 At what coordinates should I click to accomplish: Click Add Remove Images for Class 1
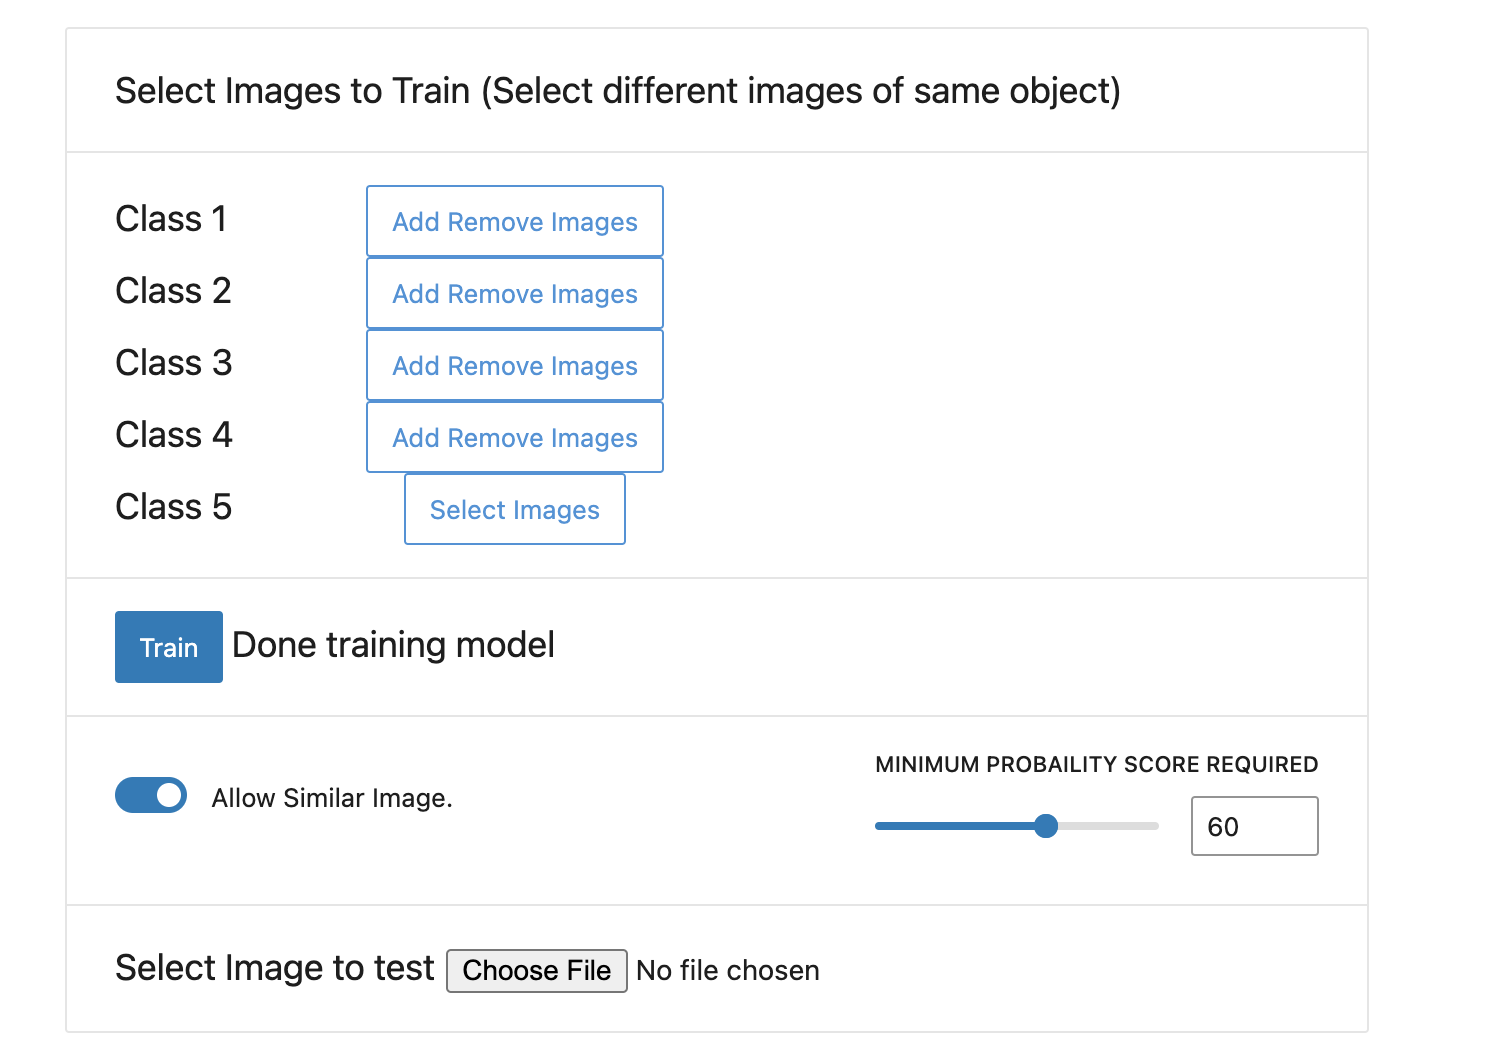(x=514, y=221)
